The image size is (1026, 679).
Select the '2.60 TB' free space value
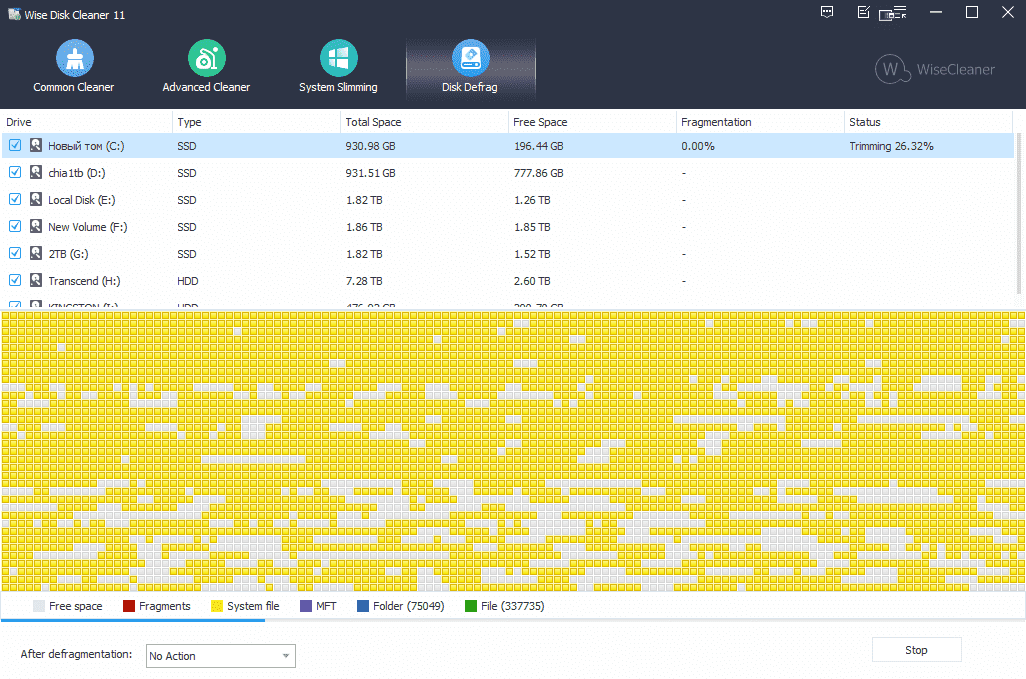(x=532, y=281)
